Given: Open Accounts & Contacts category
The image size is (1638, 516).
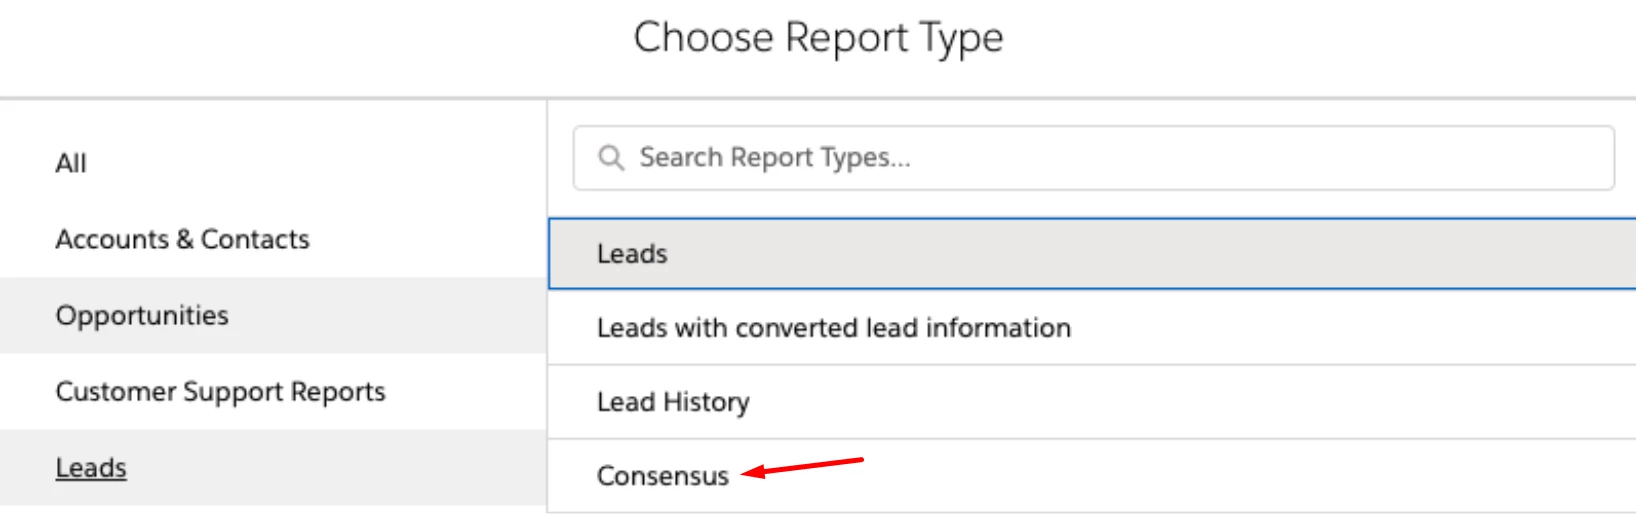Looking at the screenshot, I should (x=182, y=240).
